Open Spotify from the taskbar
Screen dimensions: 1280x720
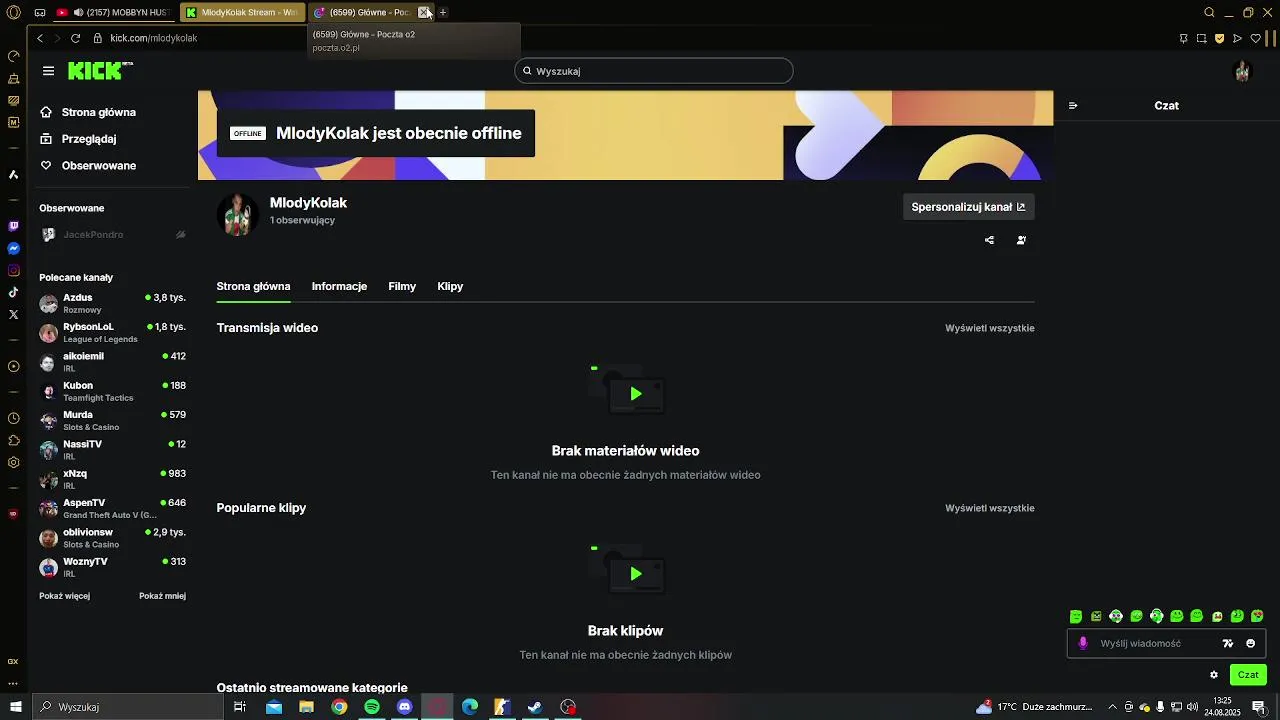[372, 707]
